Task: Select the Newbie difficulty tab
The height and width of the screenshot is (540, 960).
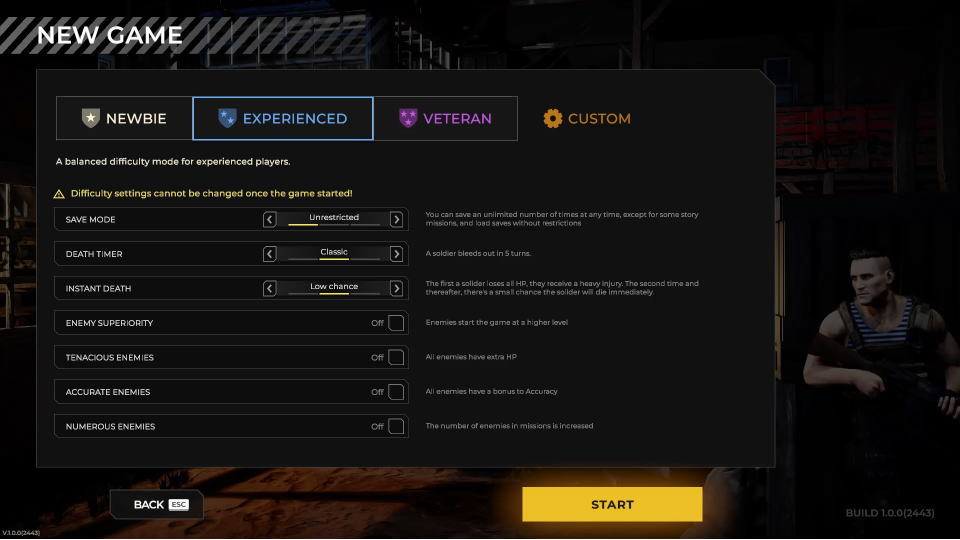Action: coord(124,118)
